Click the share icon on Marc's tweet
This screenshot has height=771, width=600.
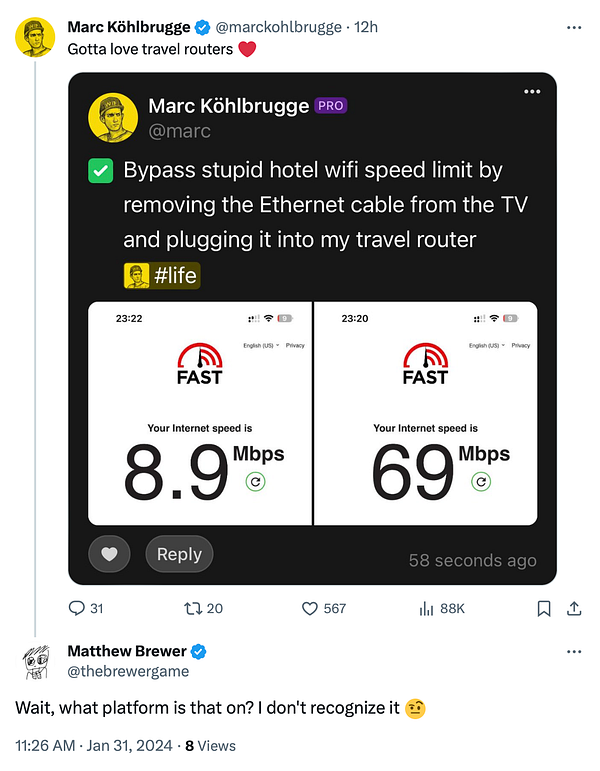(x=574, y=607)
